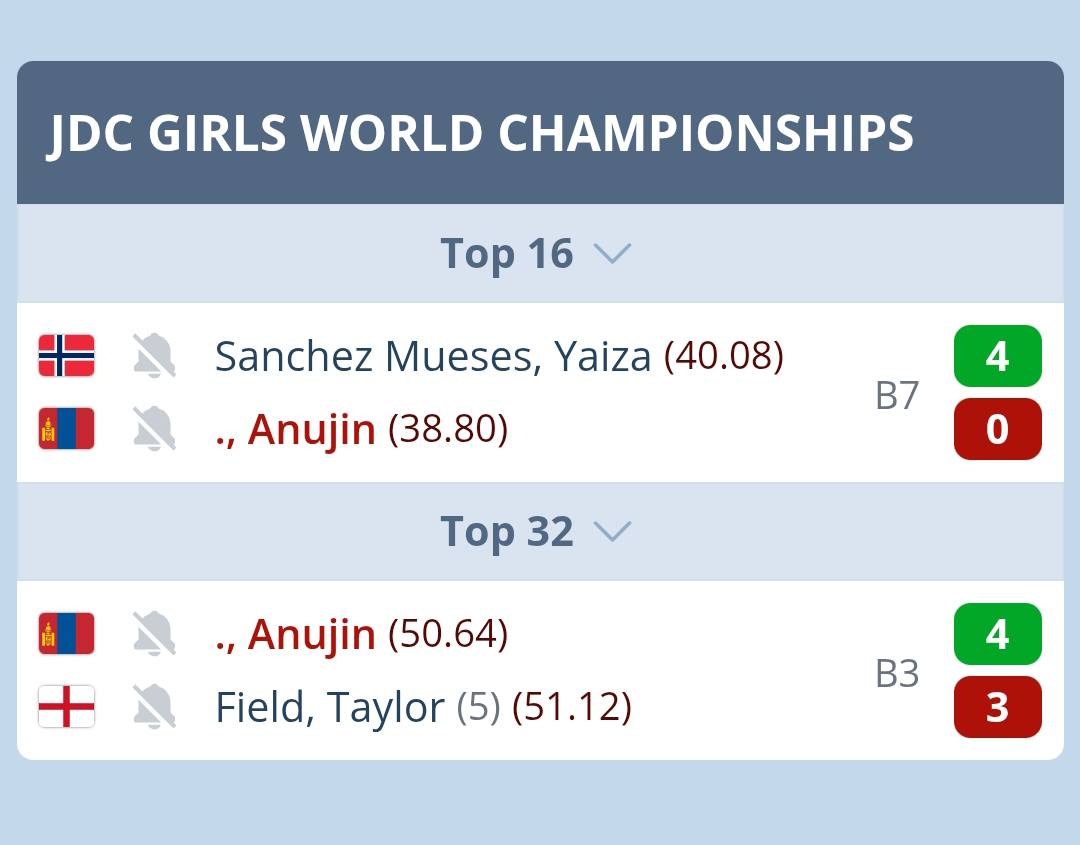Click the red score 3 for Field, Taylor
Screen dimensions: 1080x845
pyautogui.click(x=997, y=707)
